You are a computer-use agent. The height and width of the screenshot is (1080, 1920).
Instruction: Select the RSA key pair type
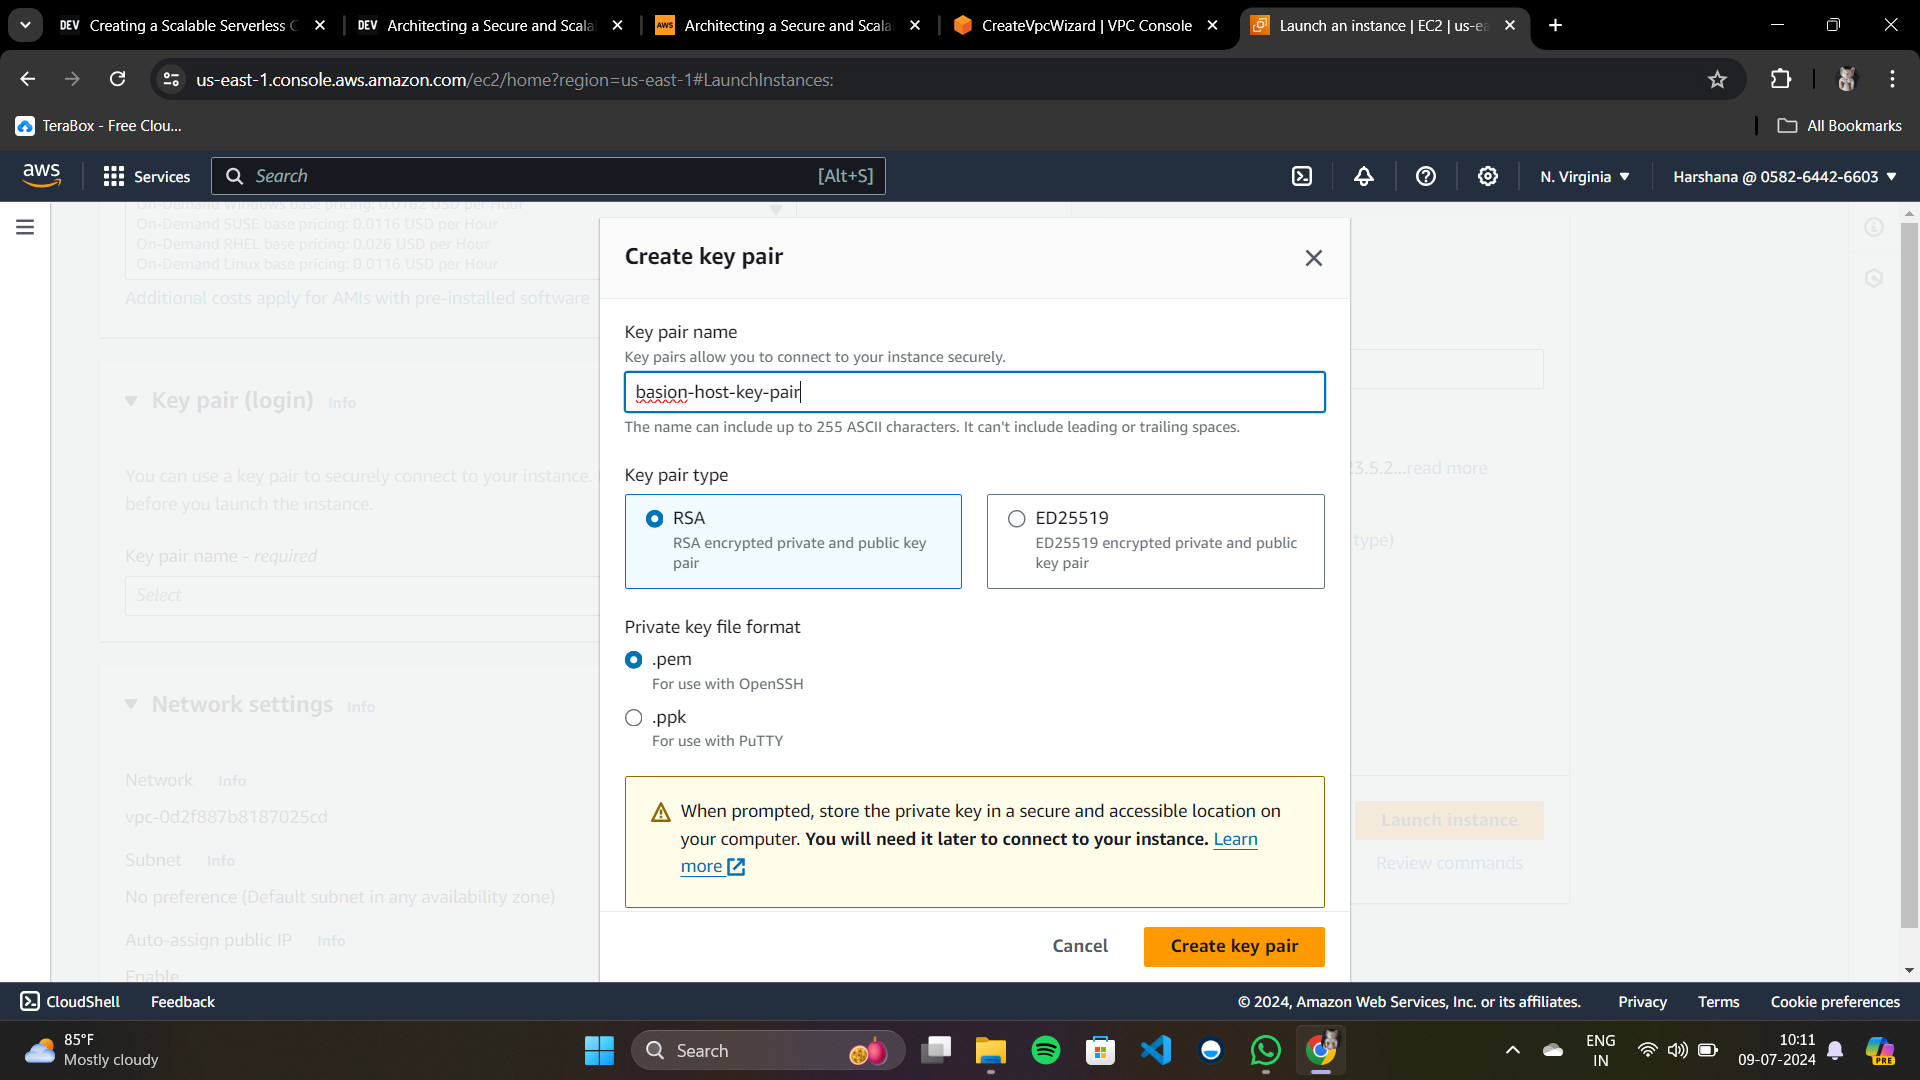655,519
